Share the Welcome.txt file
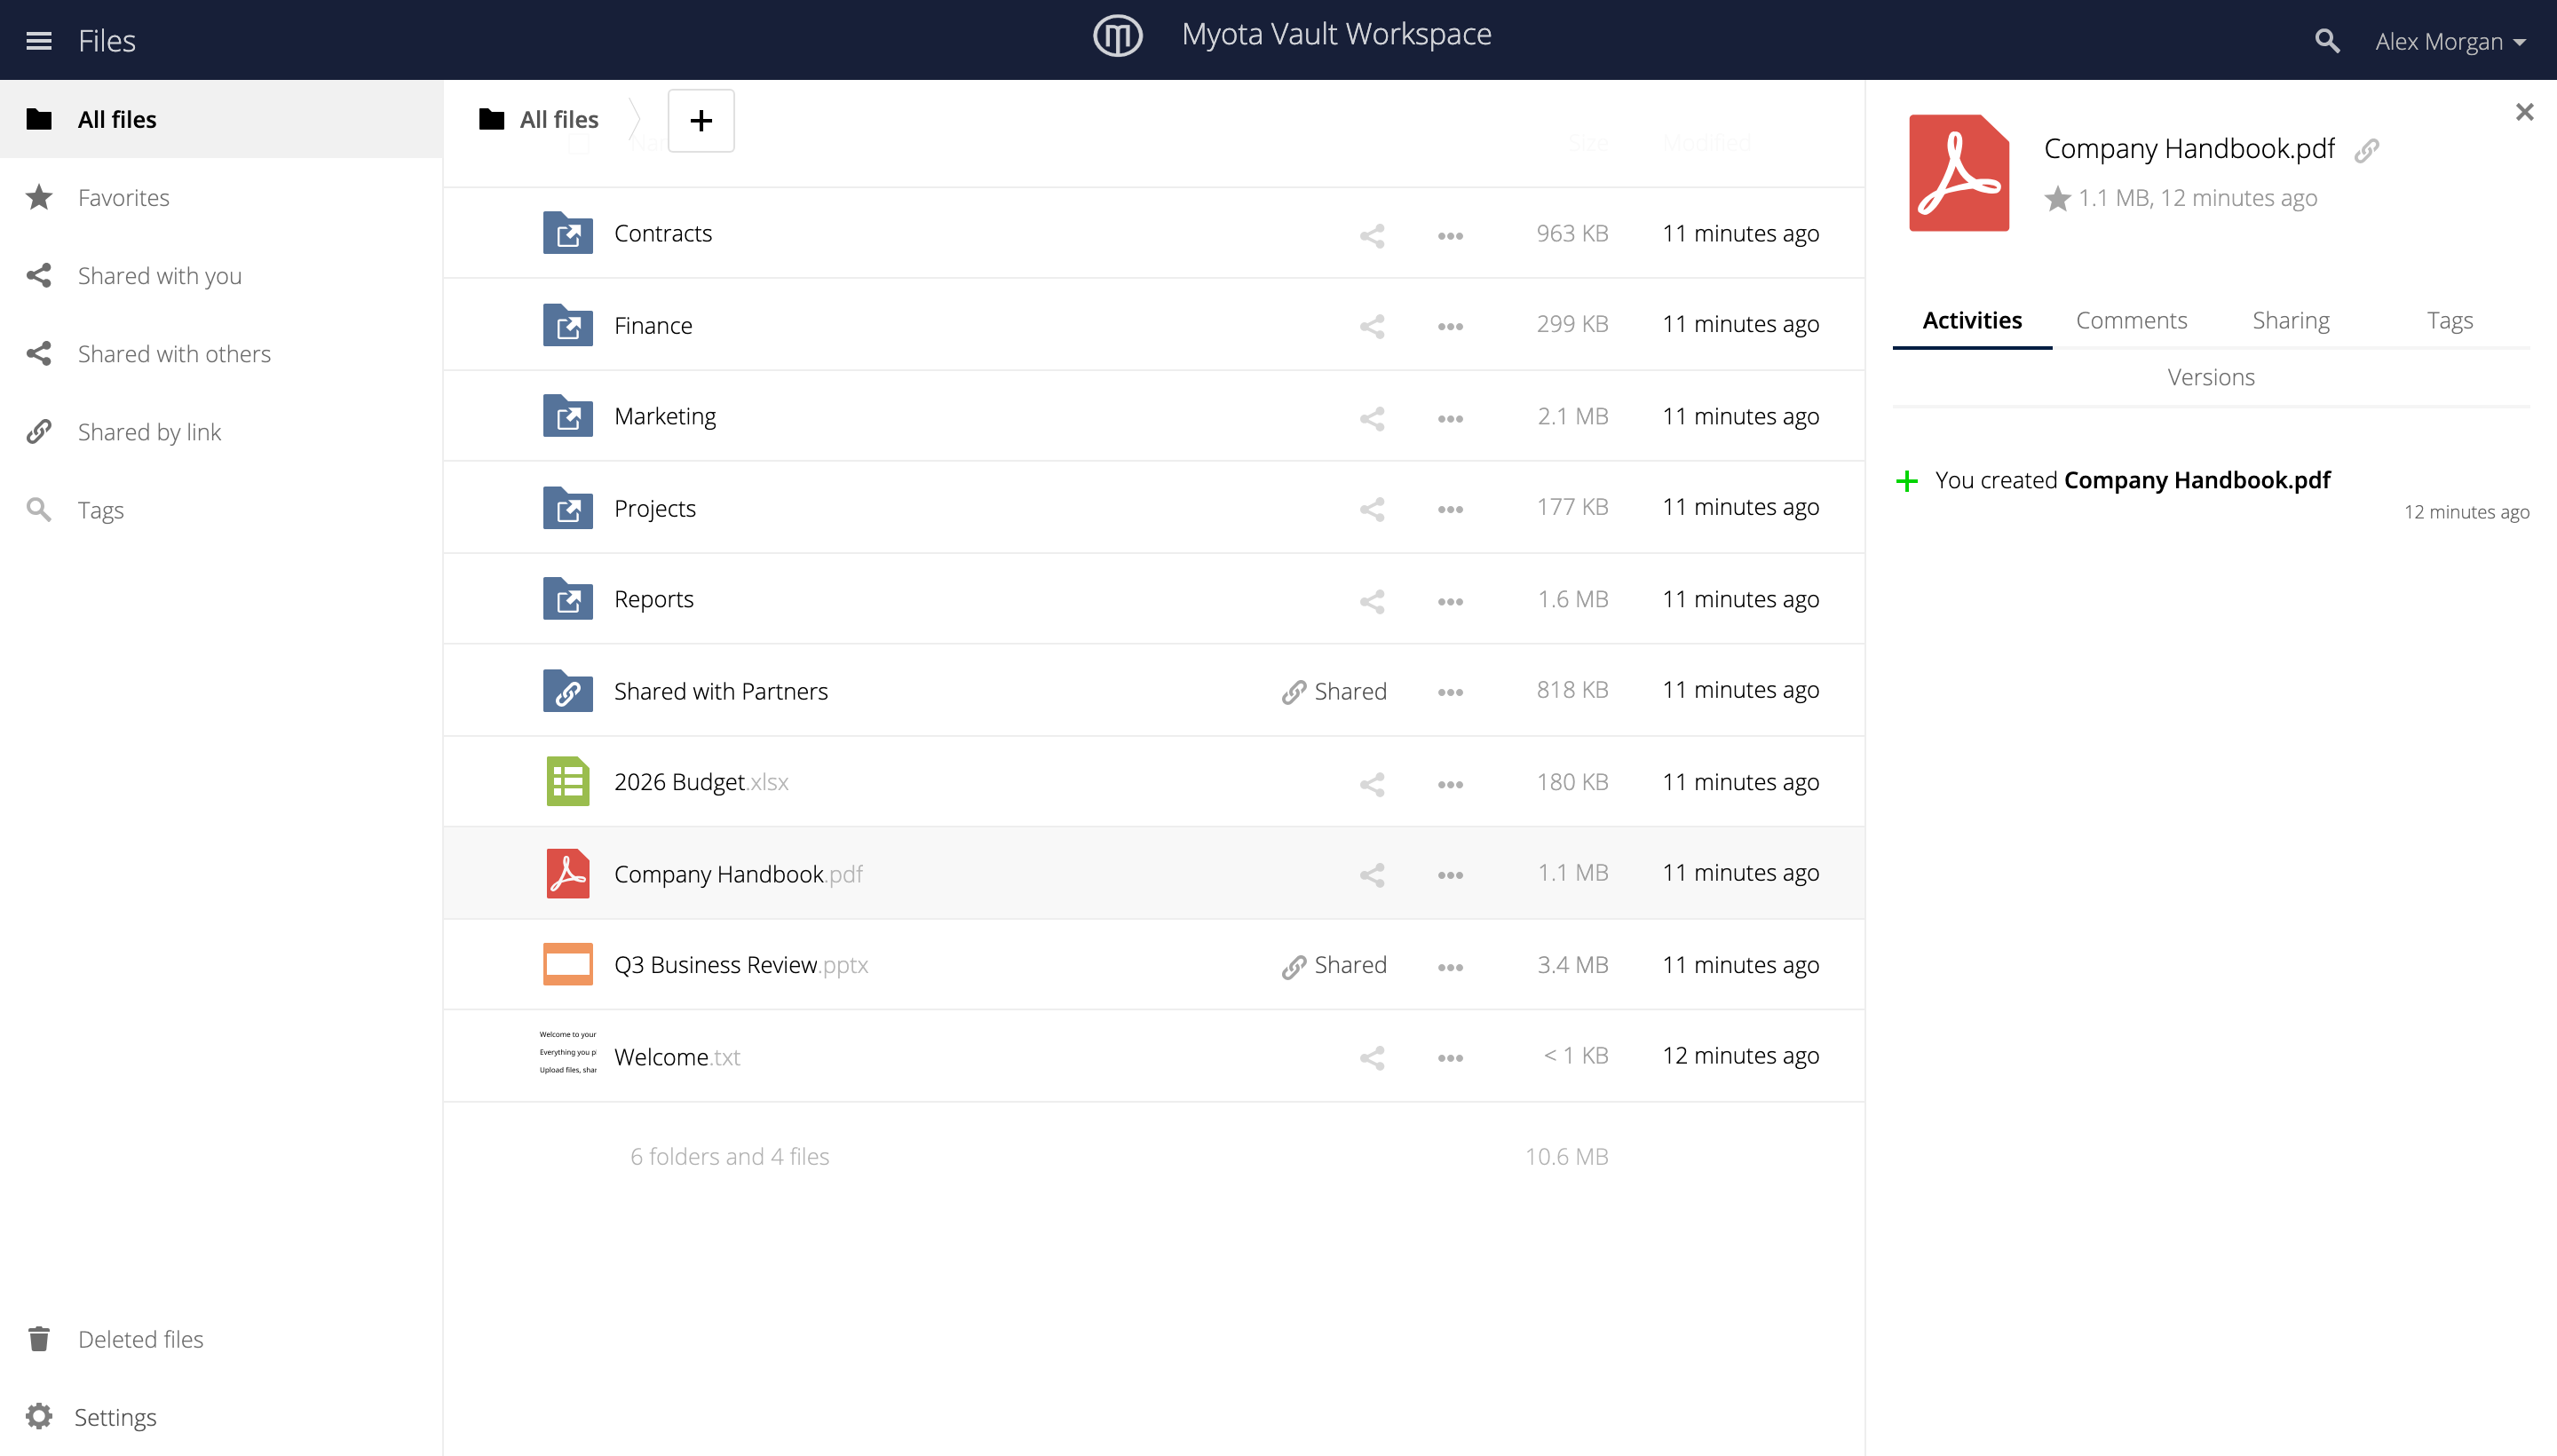This screenshot has width=2557, height=1456. click(1372, 1058)
